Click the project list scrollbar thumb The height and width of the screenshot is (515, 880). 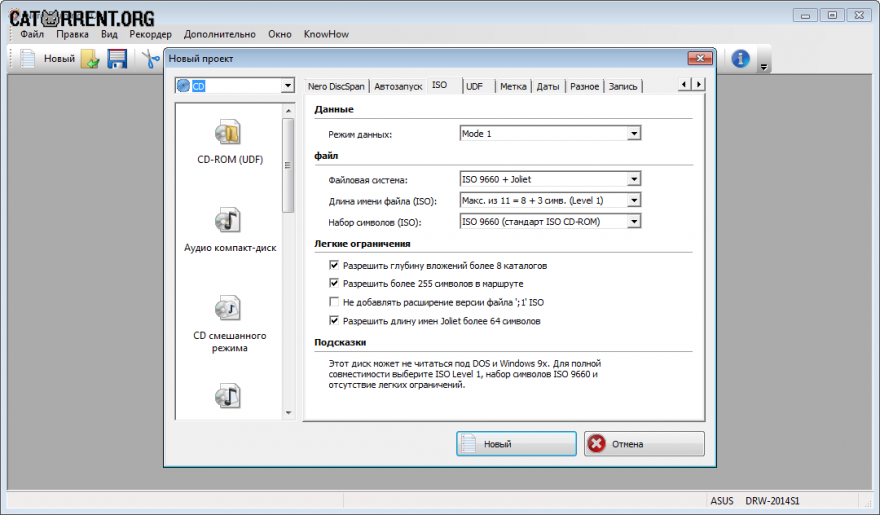tap(288, 165)
